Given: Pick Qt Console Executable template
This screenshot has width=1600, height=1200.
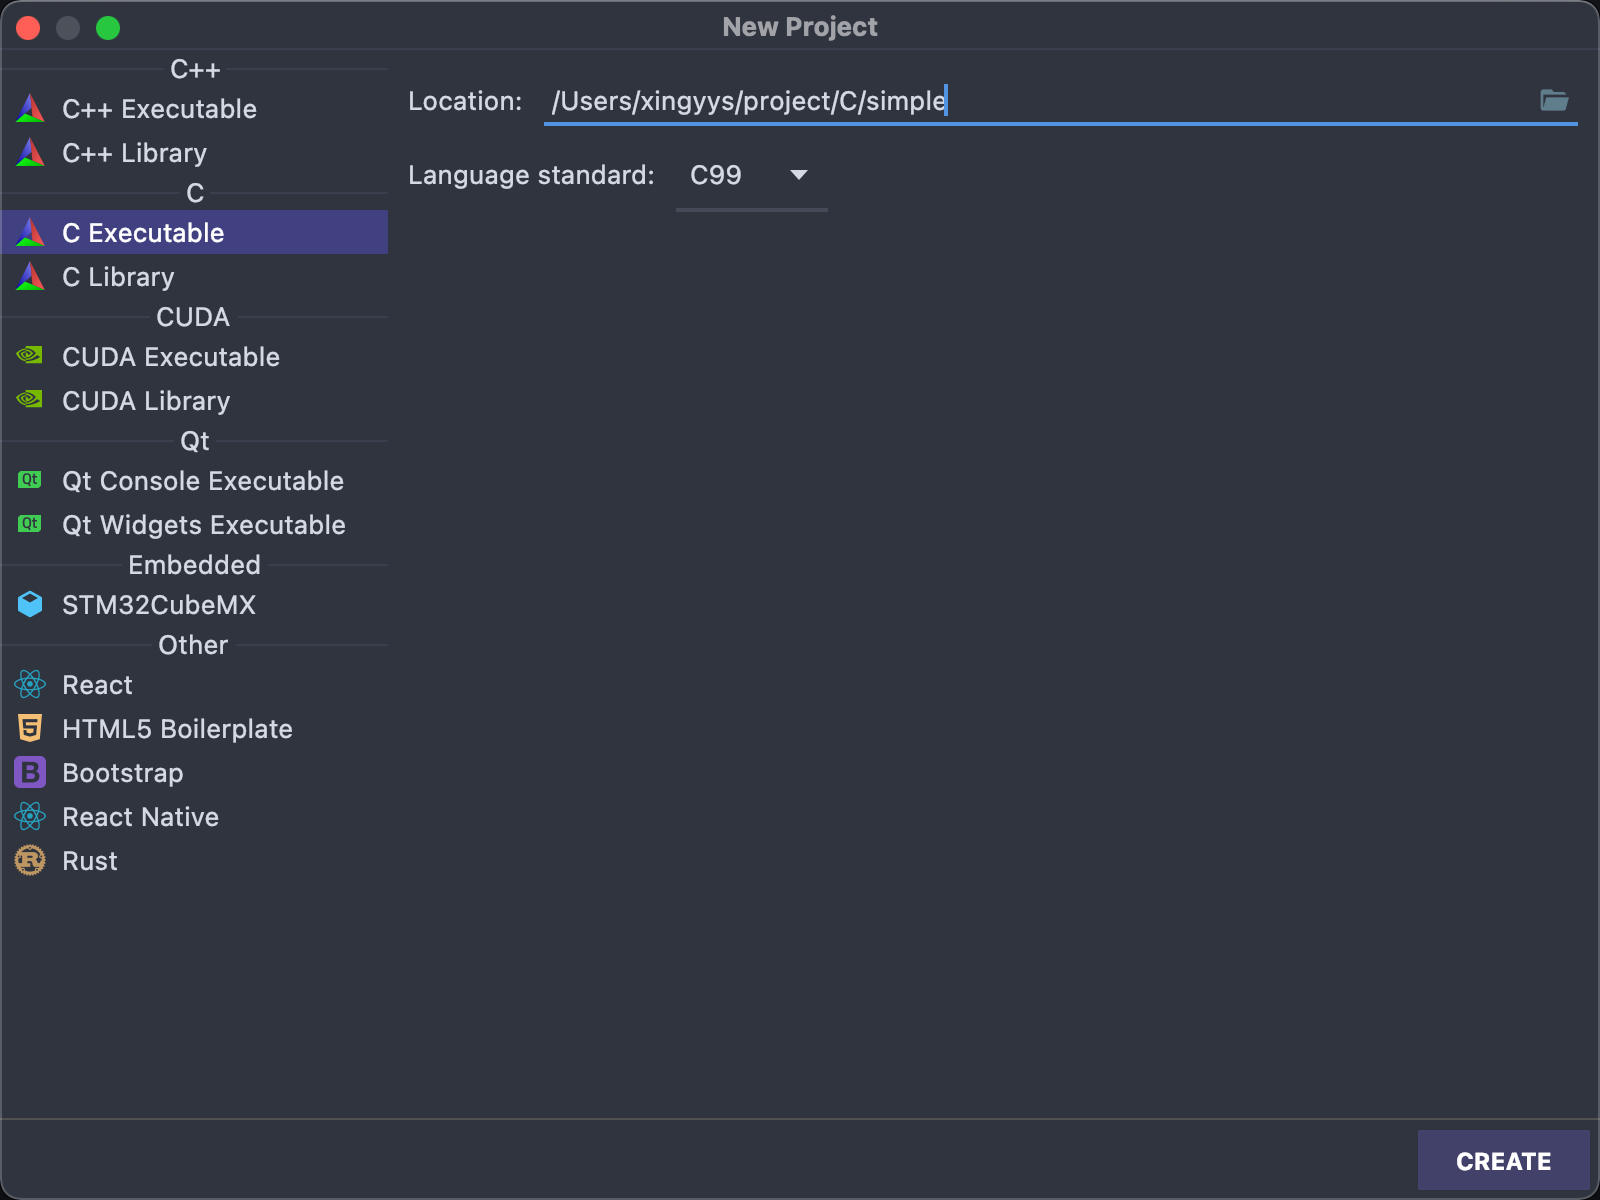Looking at the screenshot, I should click(x=195, y=480).
